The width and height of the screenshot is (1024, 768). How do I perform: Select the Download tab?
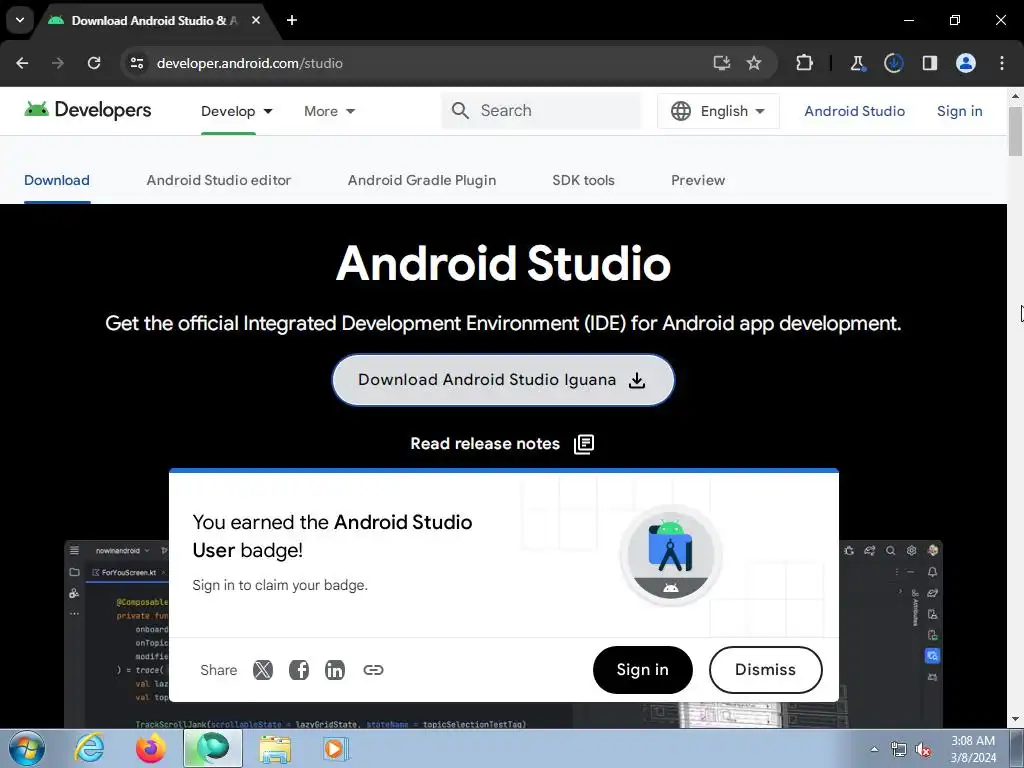pos(57,180)
